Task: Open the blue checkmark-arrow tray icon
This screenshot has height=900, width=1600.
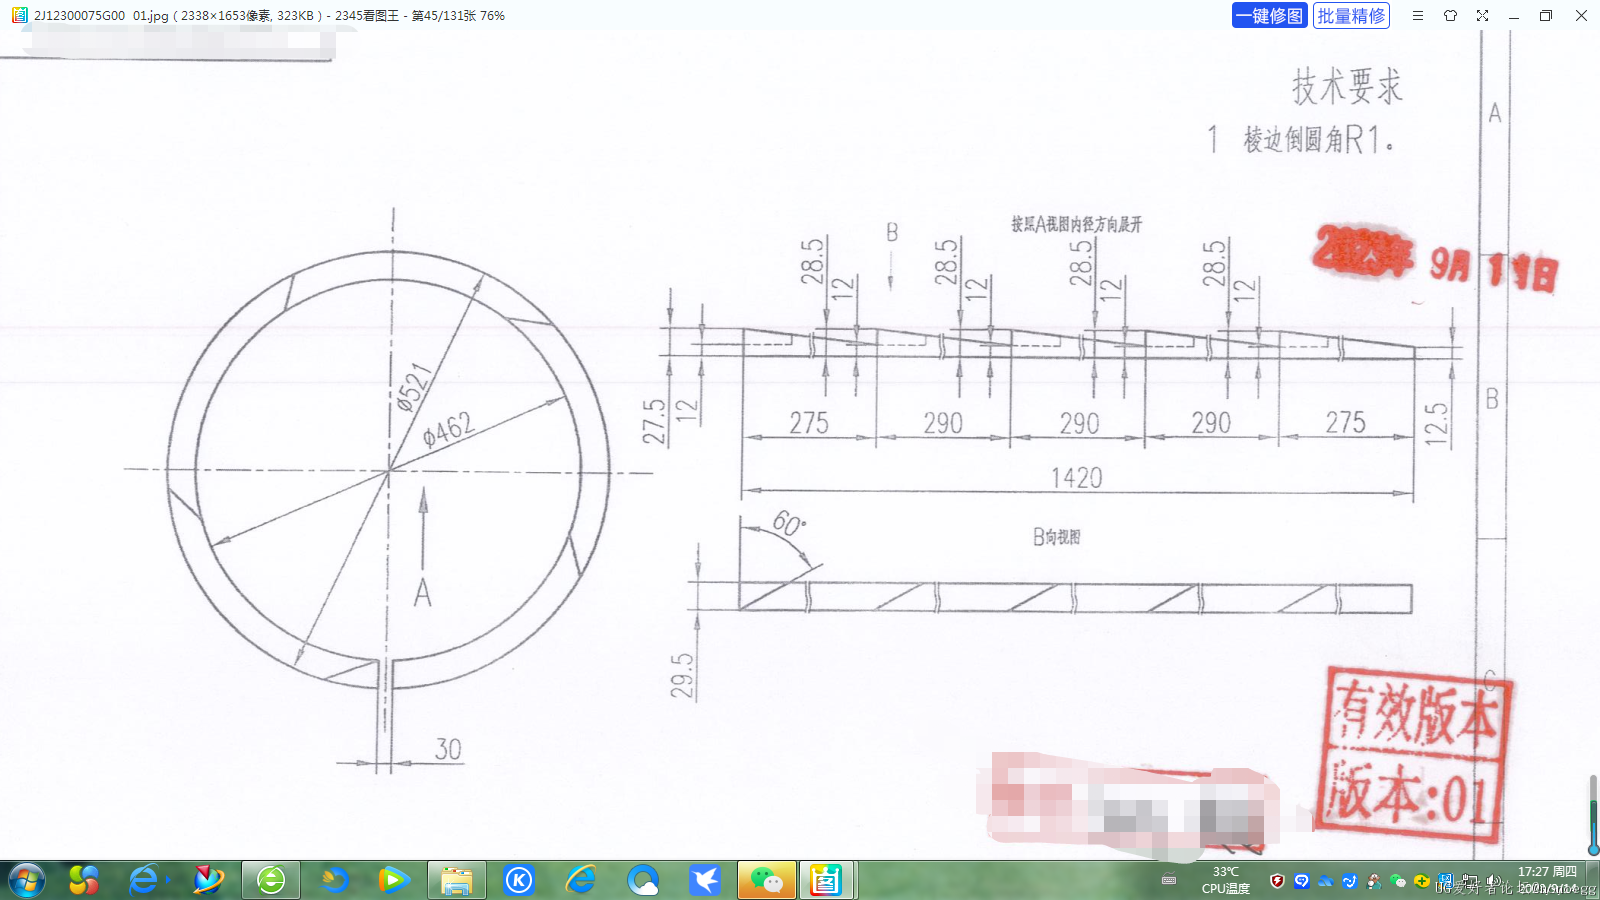Action: [1349, 881]
